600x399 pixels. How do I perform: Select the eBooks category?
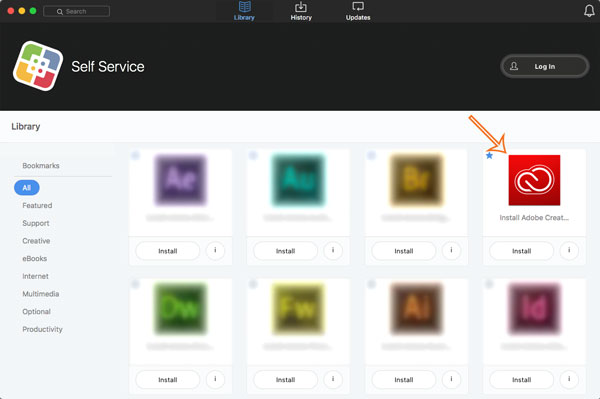(x=34, y=259)
